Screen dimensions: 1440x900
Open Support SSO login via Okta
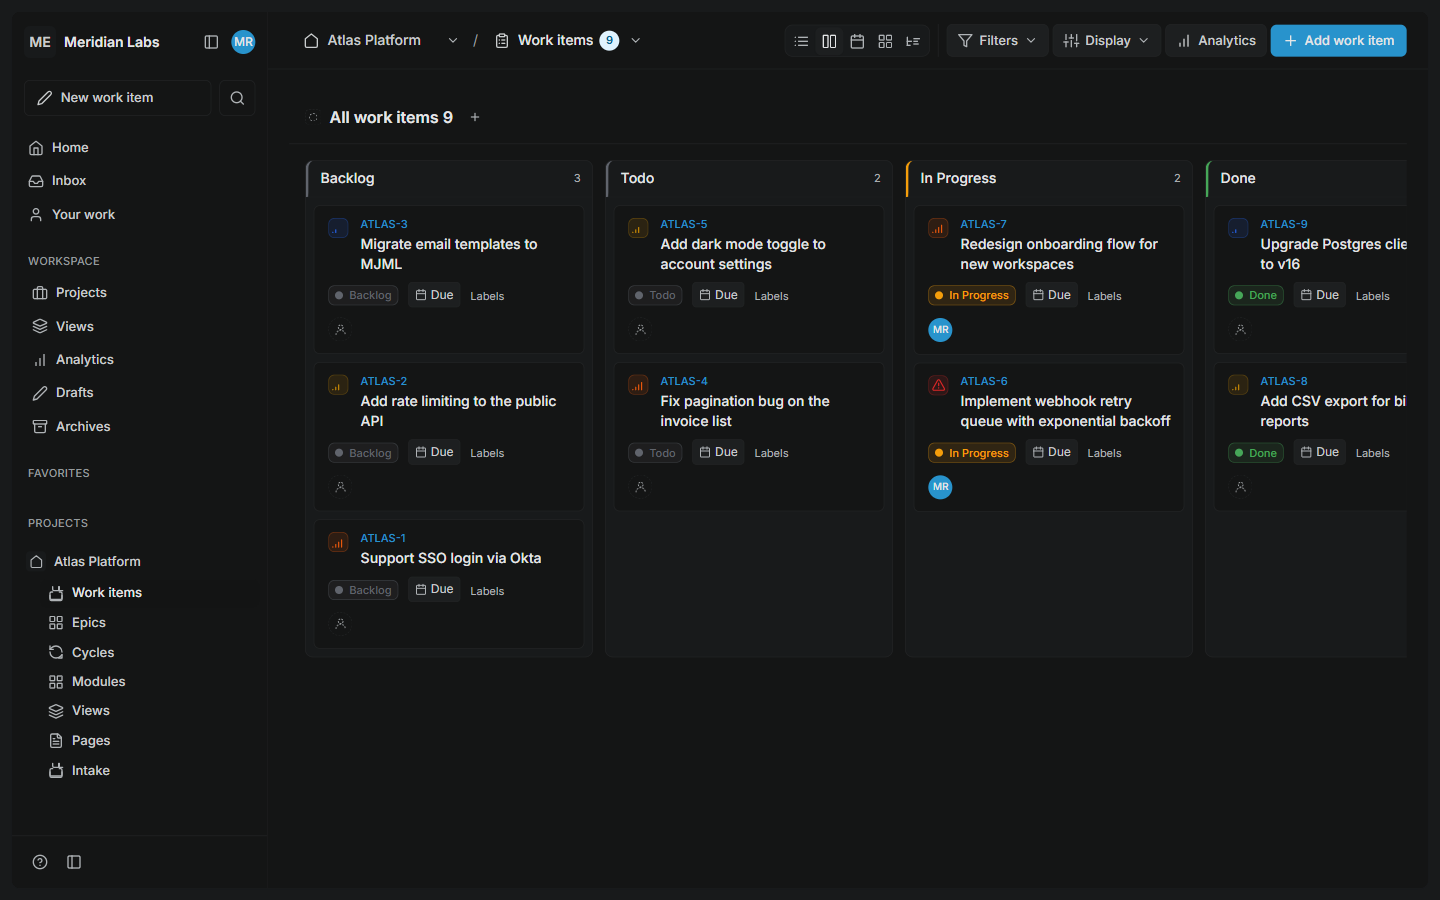click(451, 558)
